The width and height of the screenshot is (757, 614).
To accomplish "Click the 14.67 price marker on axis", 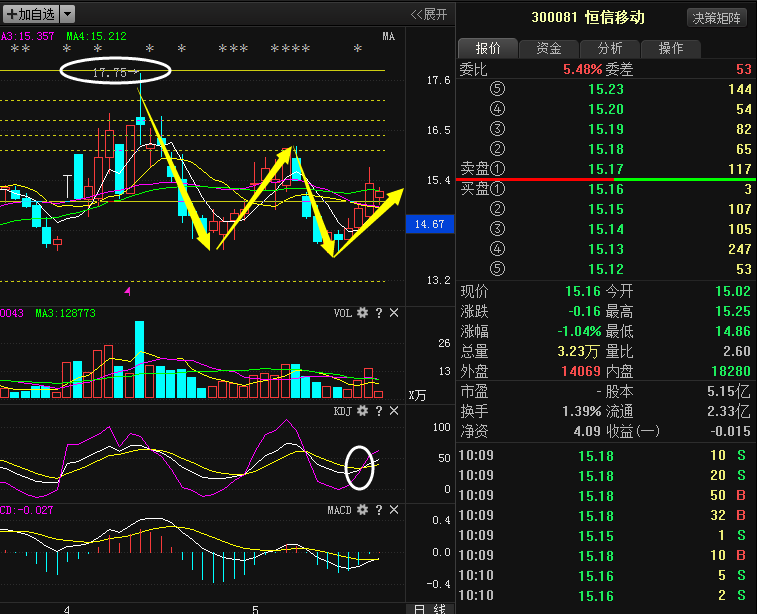I will (x=430, y=224).
